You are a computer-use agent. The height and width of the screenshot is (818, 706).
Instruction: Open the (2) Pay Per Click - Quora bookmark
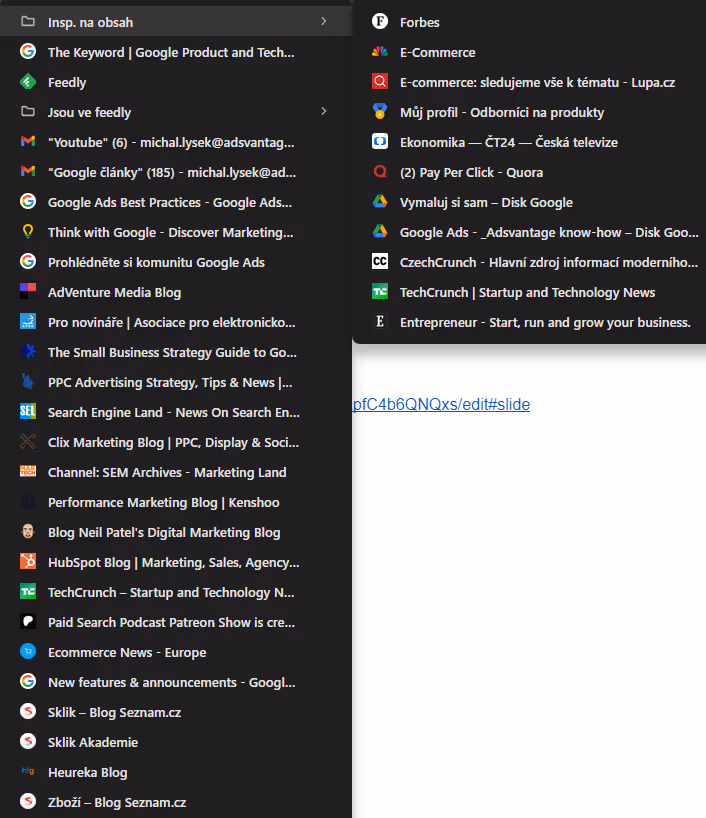coord(530,172)
